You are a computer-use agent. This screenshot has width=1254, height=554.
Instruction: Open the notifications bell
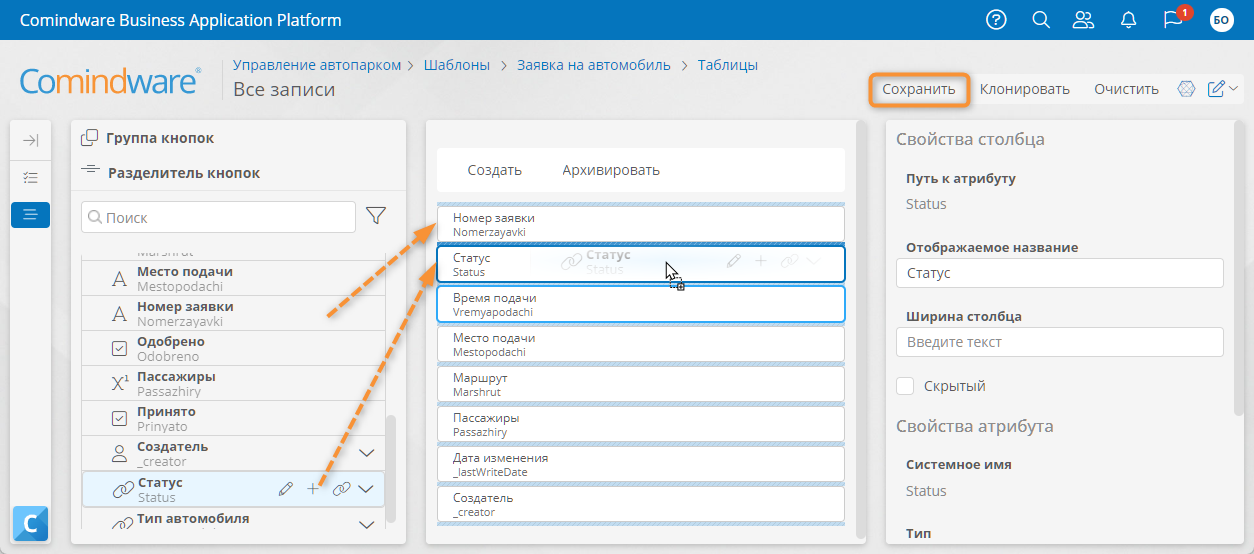[x=1128, y=20]
